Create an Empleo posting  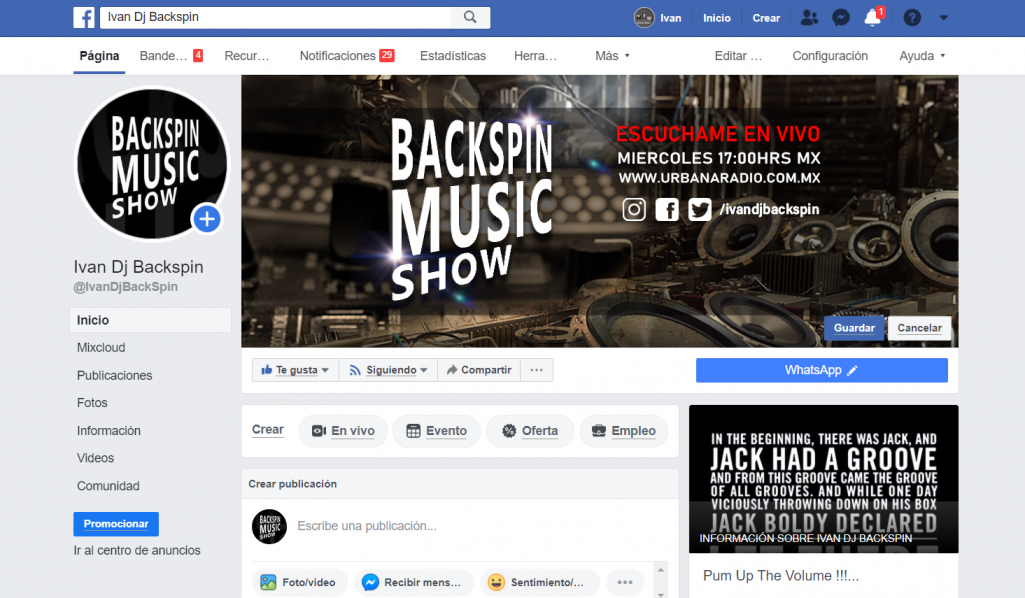(x=624, y=431)
